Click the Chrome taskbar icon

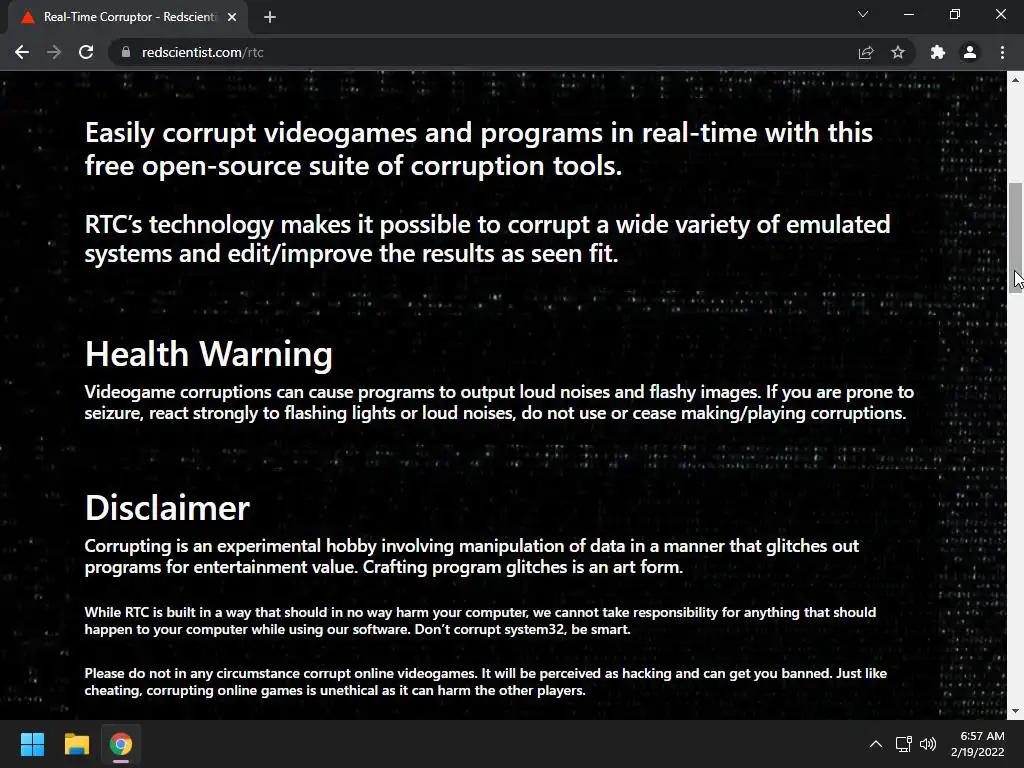[x=121, y=744]
